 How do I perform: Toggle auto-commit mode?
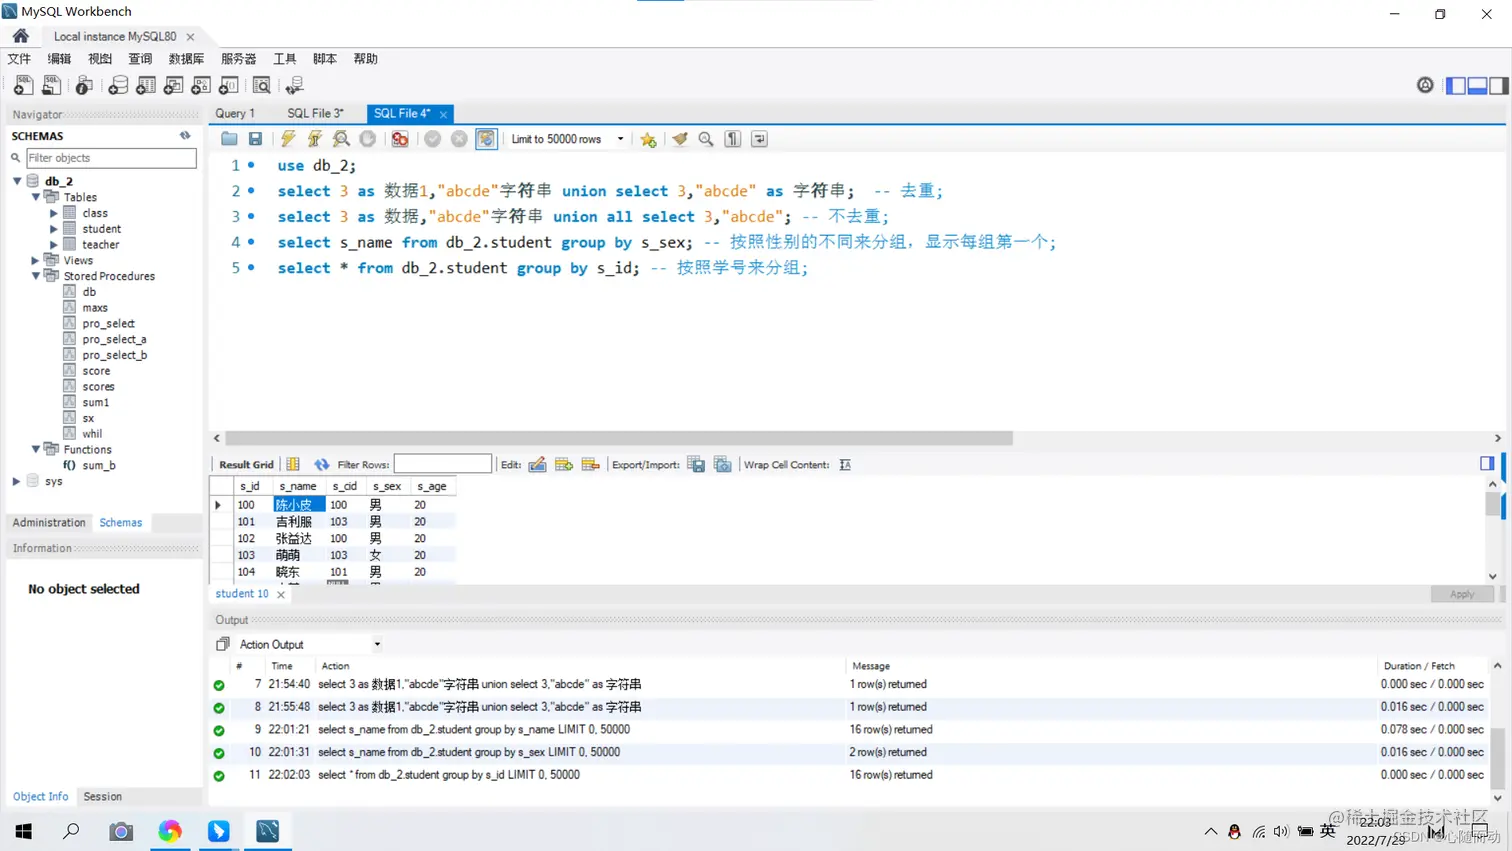[x=486, y=139]
